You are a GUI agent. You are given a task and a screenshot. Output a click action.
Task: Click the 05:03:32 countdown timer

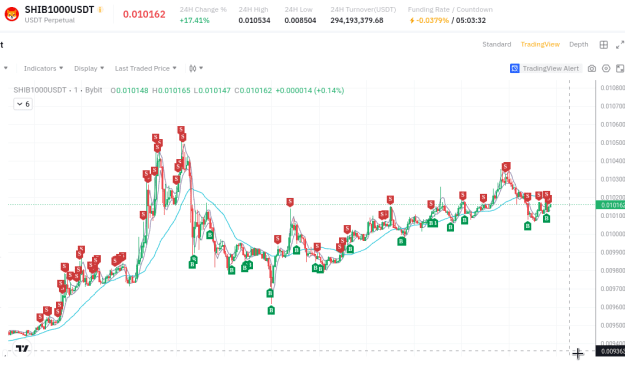pyautogui.click(x=471, y=20)
